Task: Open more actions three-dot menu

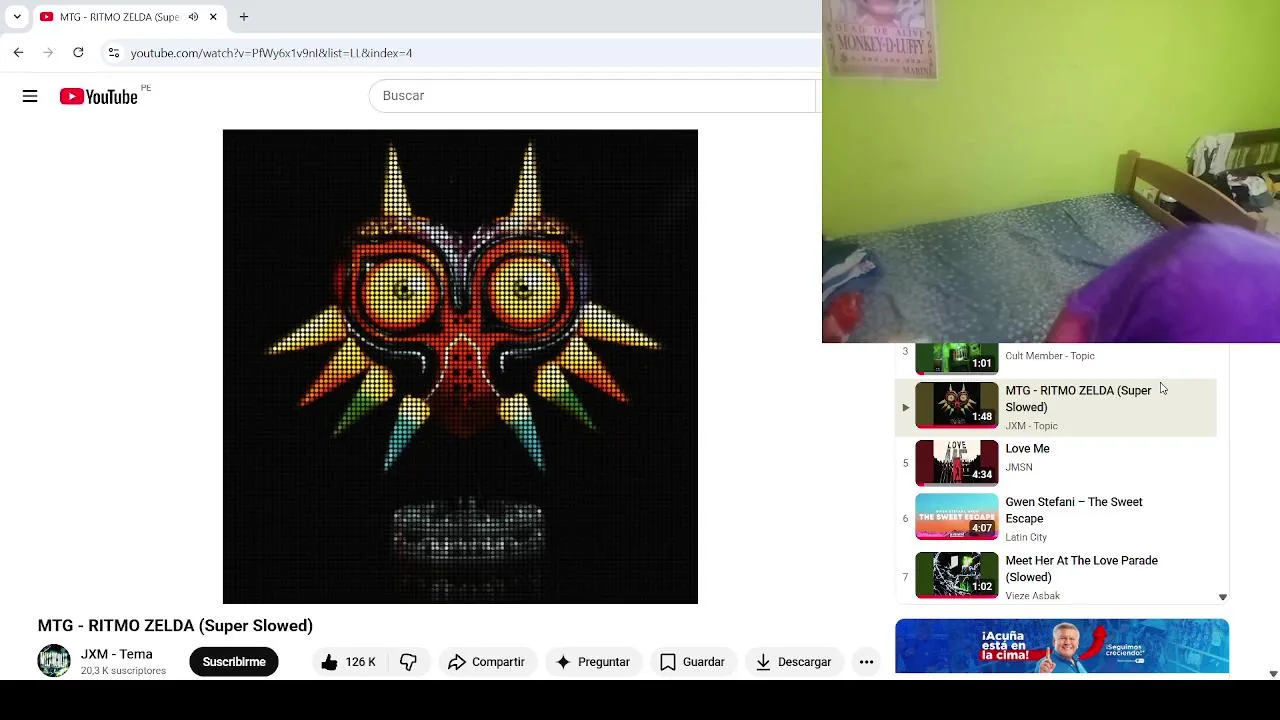Action: coord(866,662)
